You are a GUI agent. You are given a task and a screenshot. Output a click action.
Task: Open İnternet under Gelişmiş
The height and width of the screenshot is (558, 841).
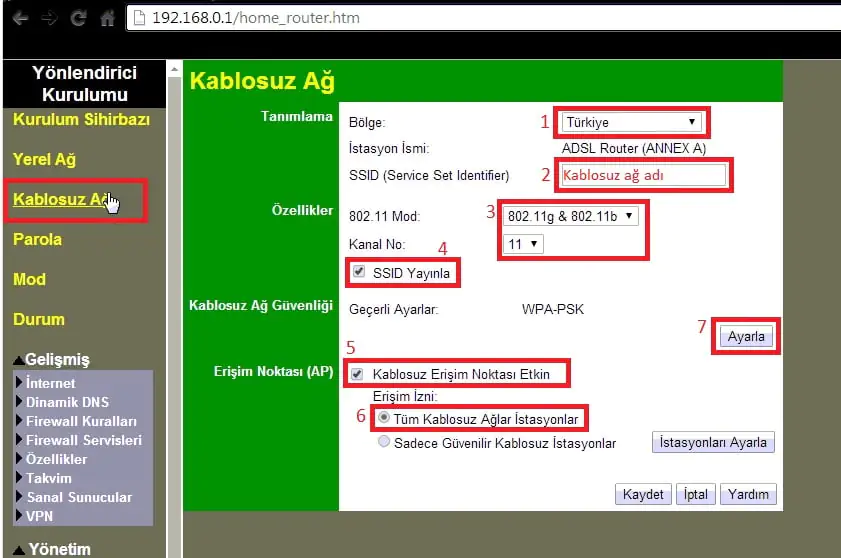[50, 383]
